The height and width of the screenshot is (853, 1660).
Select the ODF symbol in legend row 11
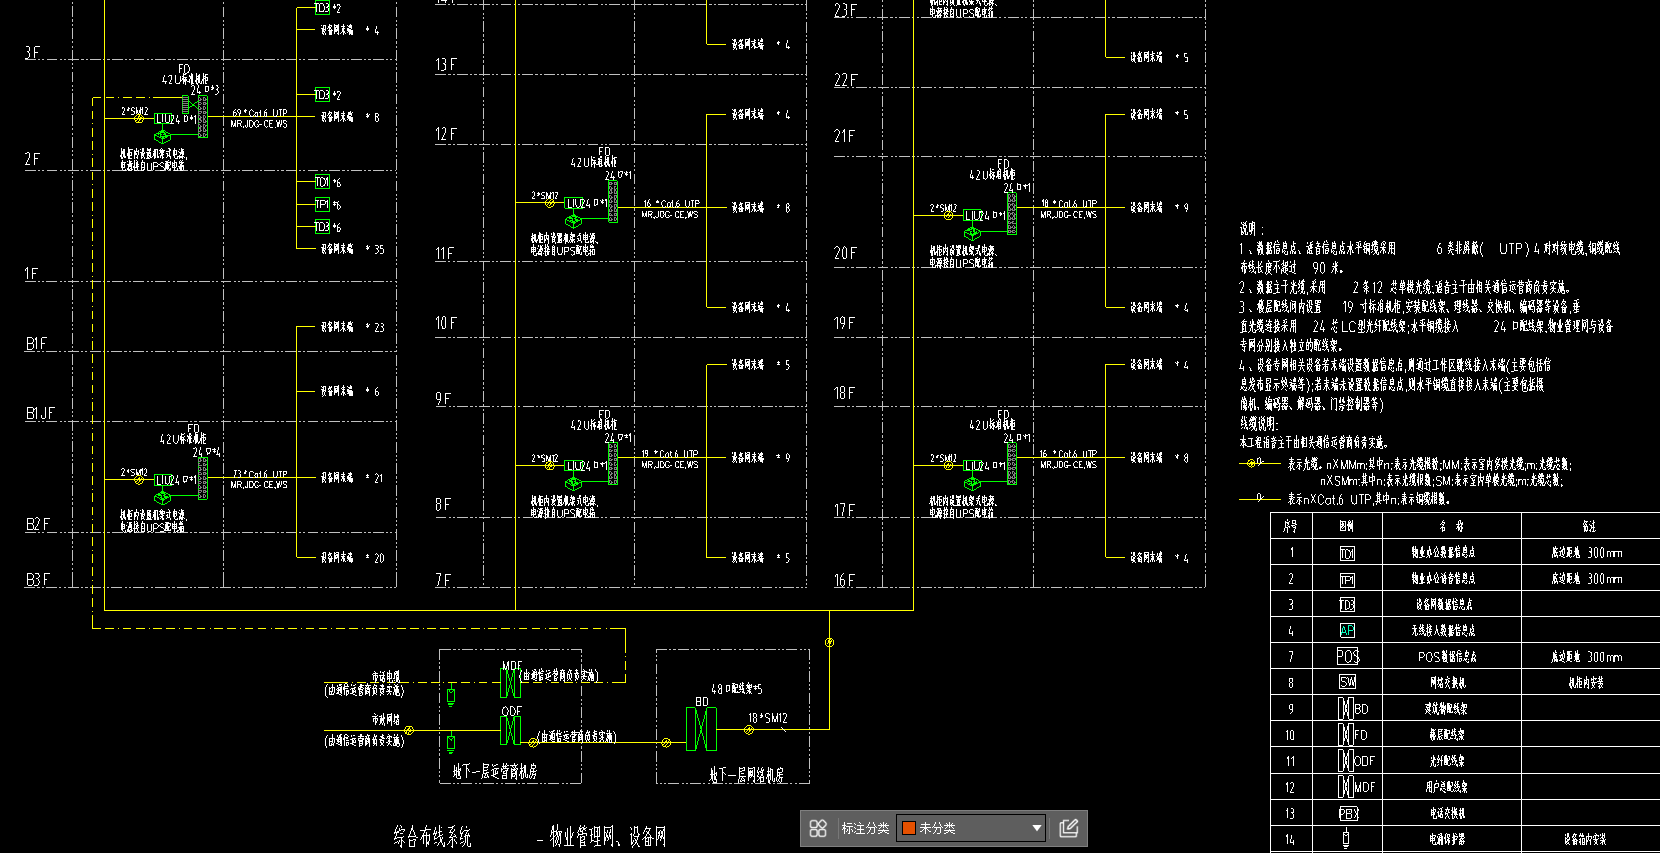(1357, 760)
